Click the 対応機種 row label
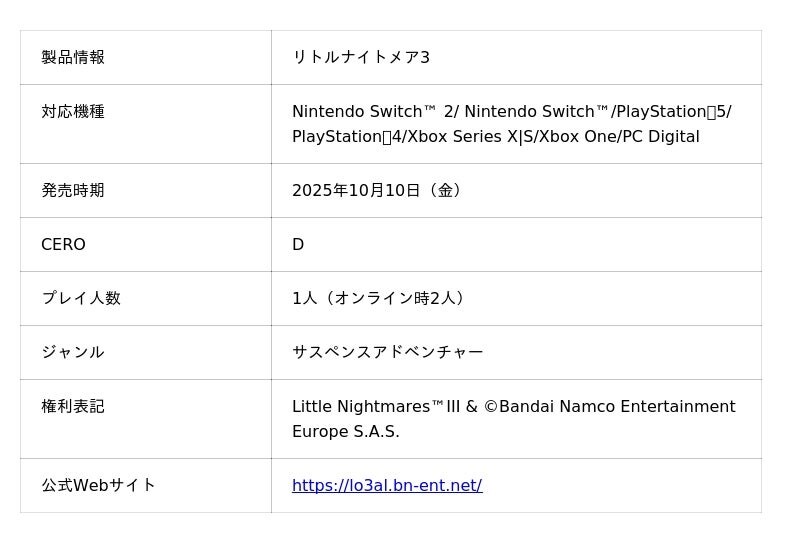The image size is (800, 543). point(73,112)
